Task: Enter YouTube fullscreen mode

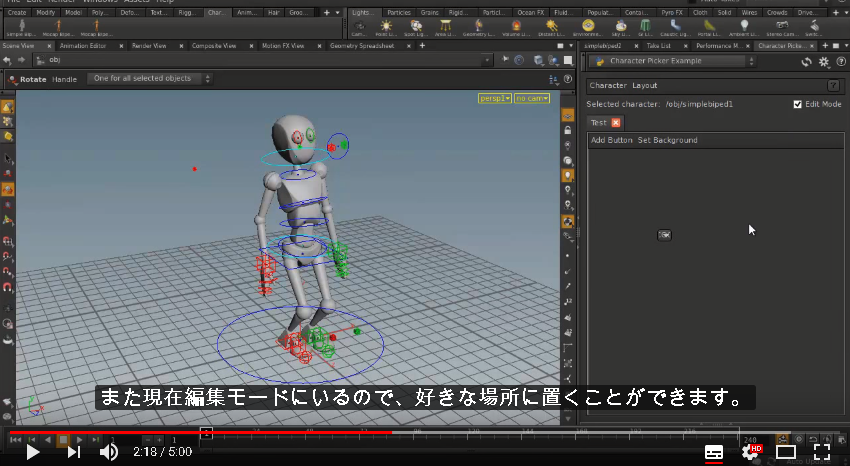Action: click(x=822, y=451)
